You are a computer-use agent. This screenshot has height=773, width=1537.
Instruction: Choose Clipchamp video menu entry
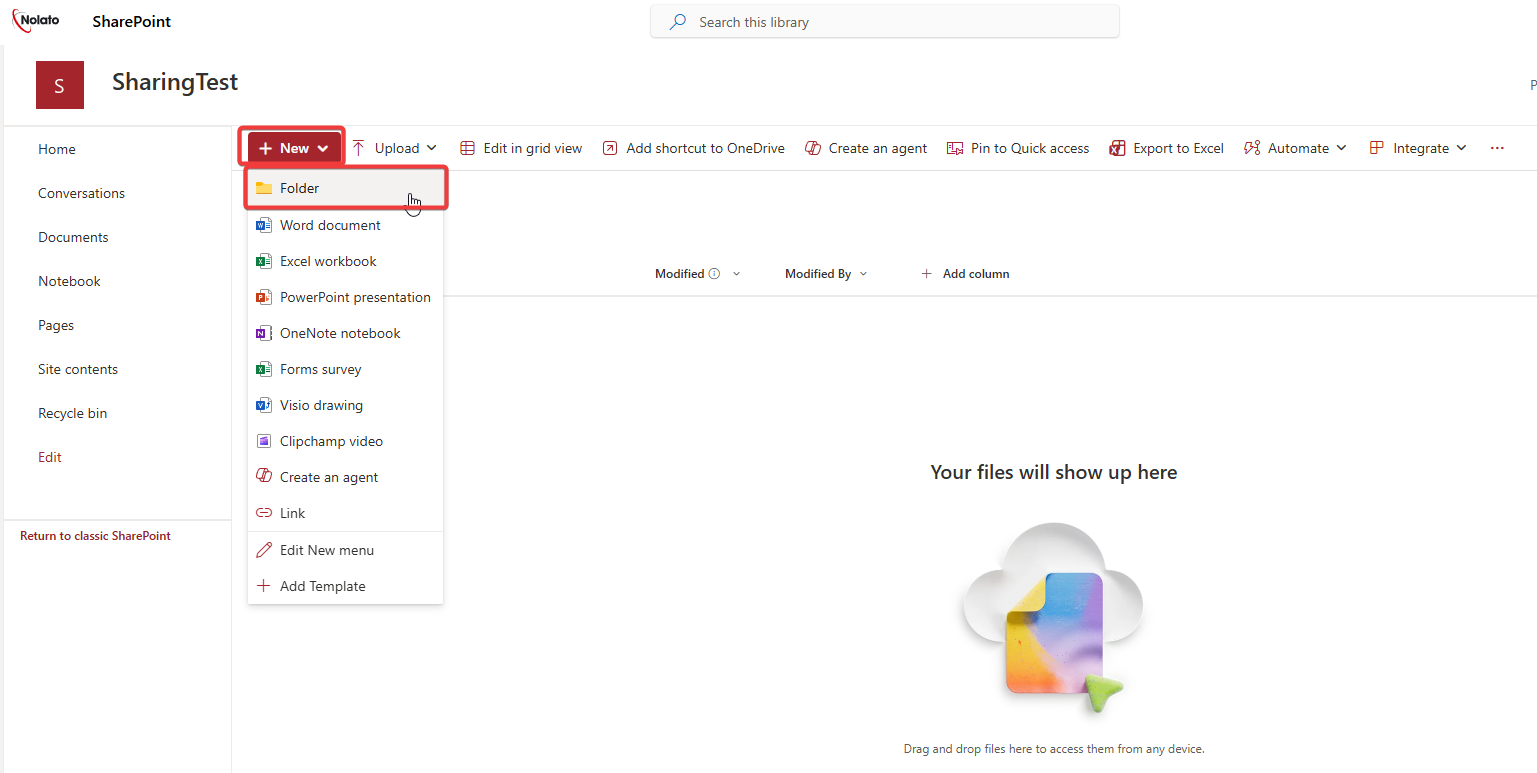pyautogui.click(x=346, y=441)
